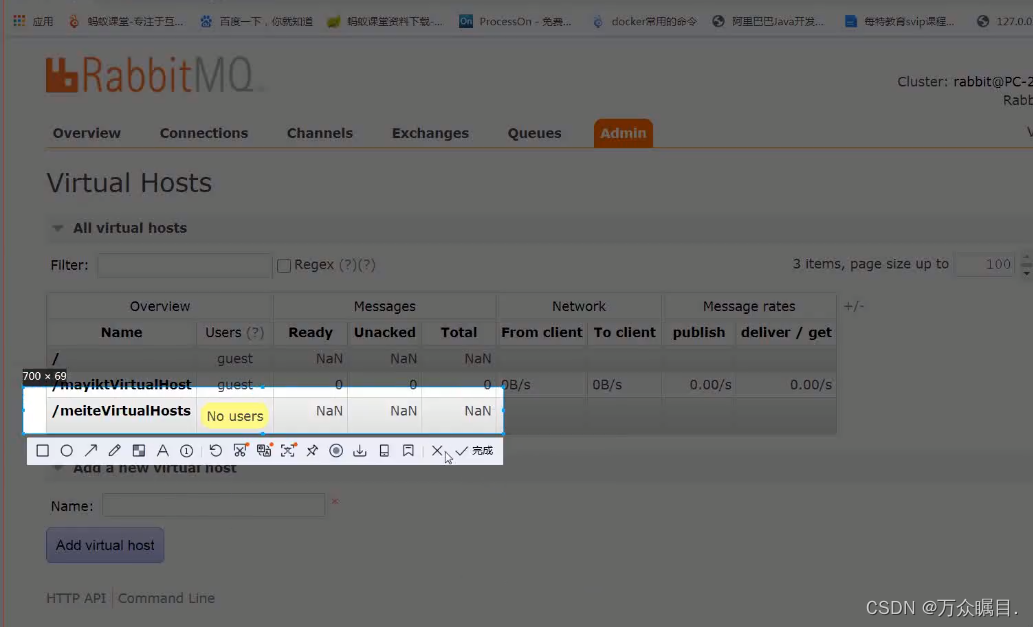The width and height of the screenshot is (1033, 627).
Task: Click the publish column header
Action: [x=699, y=333]
